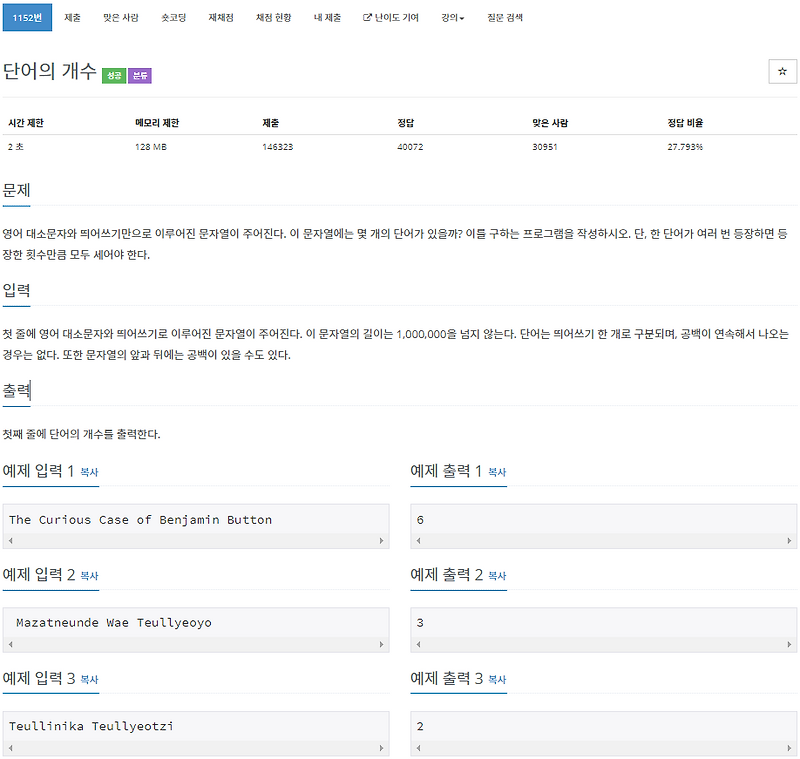Image resolution: width=800 pixels, height=759 pixels.
Task: Open 질문 검색 from the navigation bar
Action: click(x=505, y=17)
